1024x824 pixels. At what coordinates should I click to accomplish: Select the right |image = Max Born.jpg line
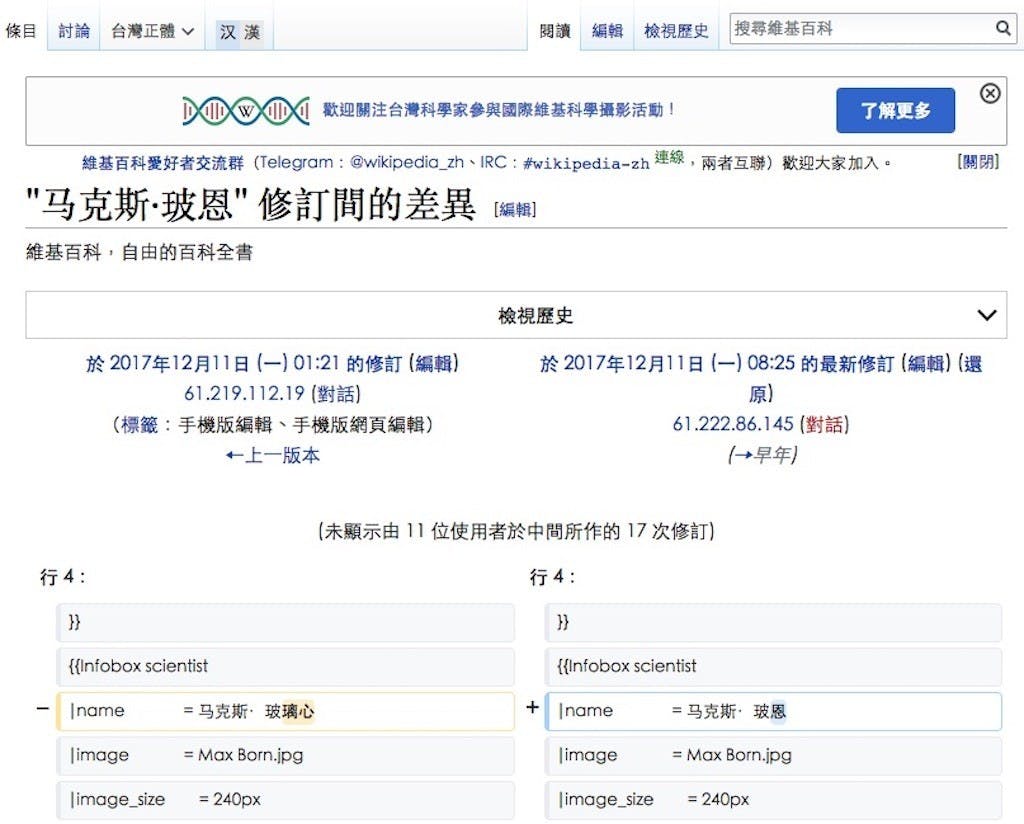773,755
